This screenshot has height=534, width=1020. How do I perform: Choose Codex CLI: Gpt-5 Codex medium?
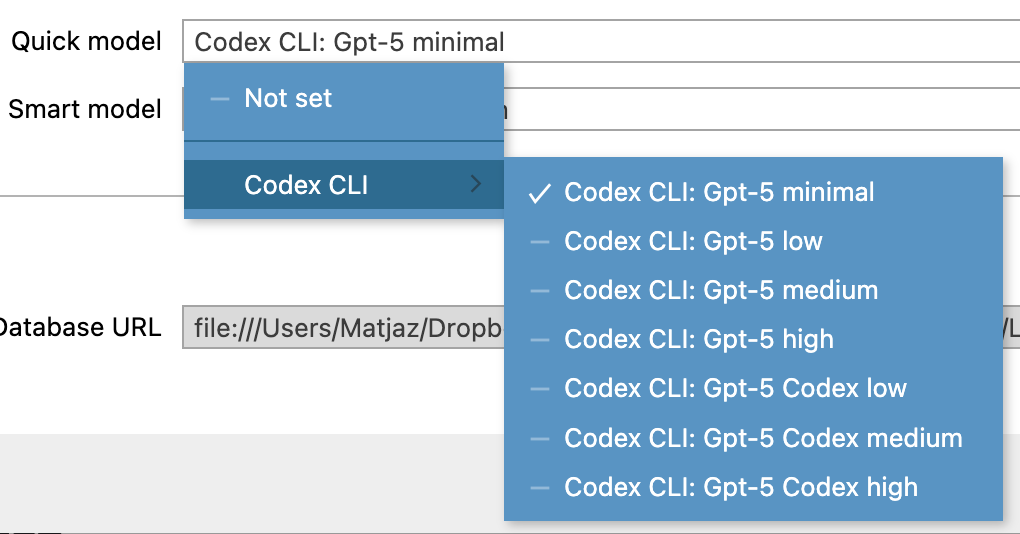tap(763, 438)
